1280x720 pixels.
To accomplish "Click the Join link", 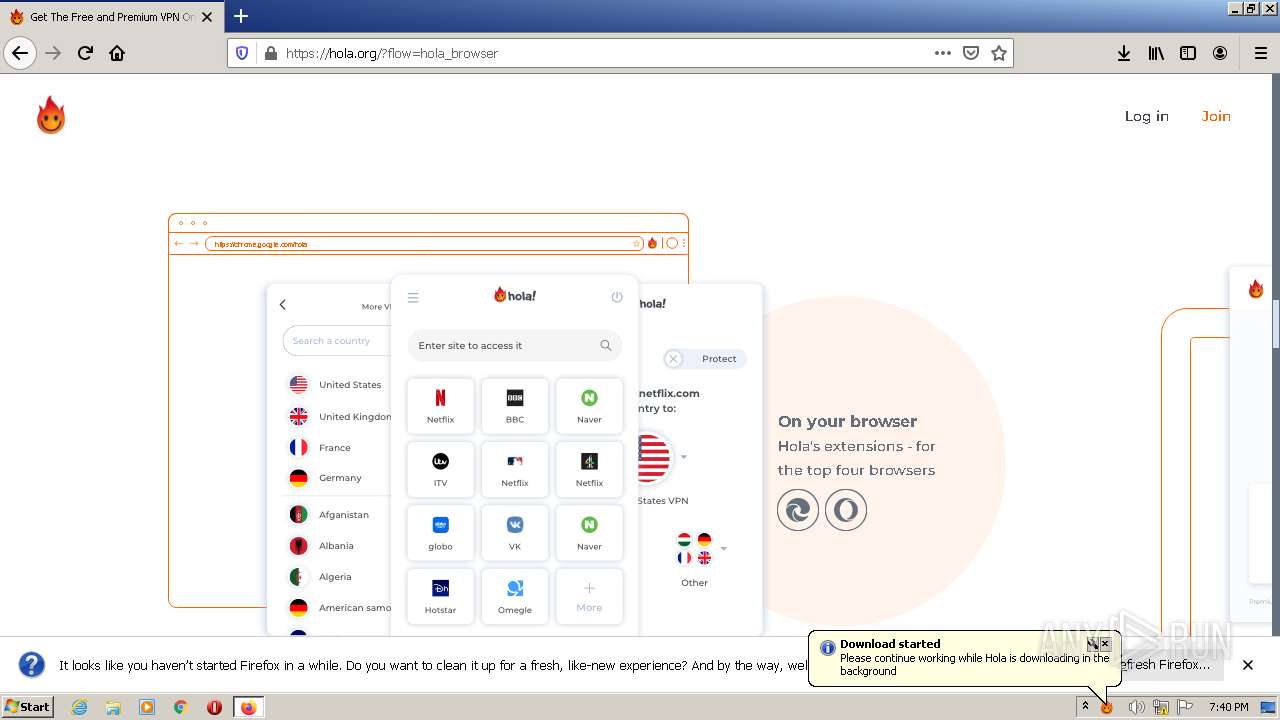I will coord(1216,116).
